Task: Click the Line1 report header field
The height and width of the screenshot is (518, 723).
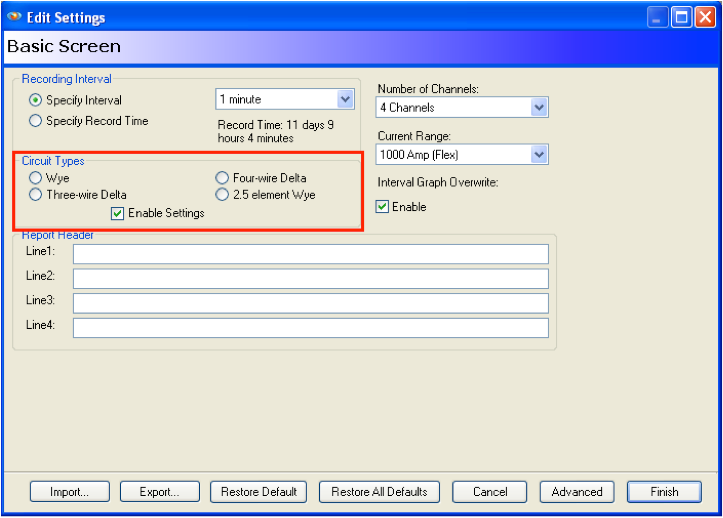Action: point(310,254)
